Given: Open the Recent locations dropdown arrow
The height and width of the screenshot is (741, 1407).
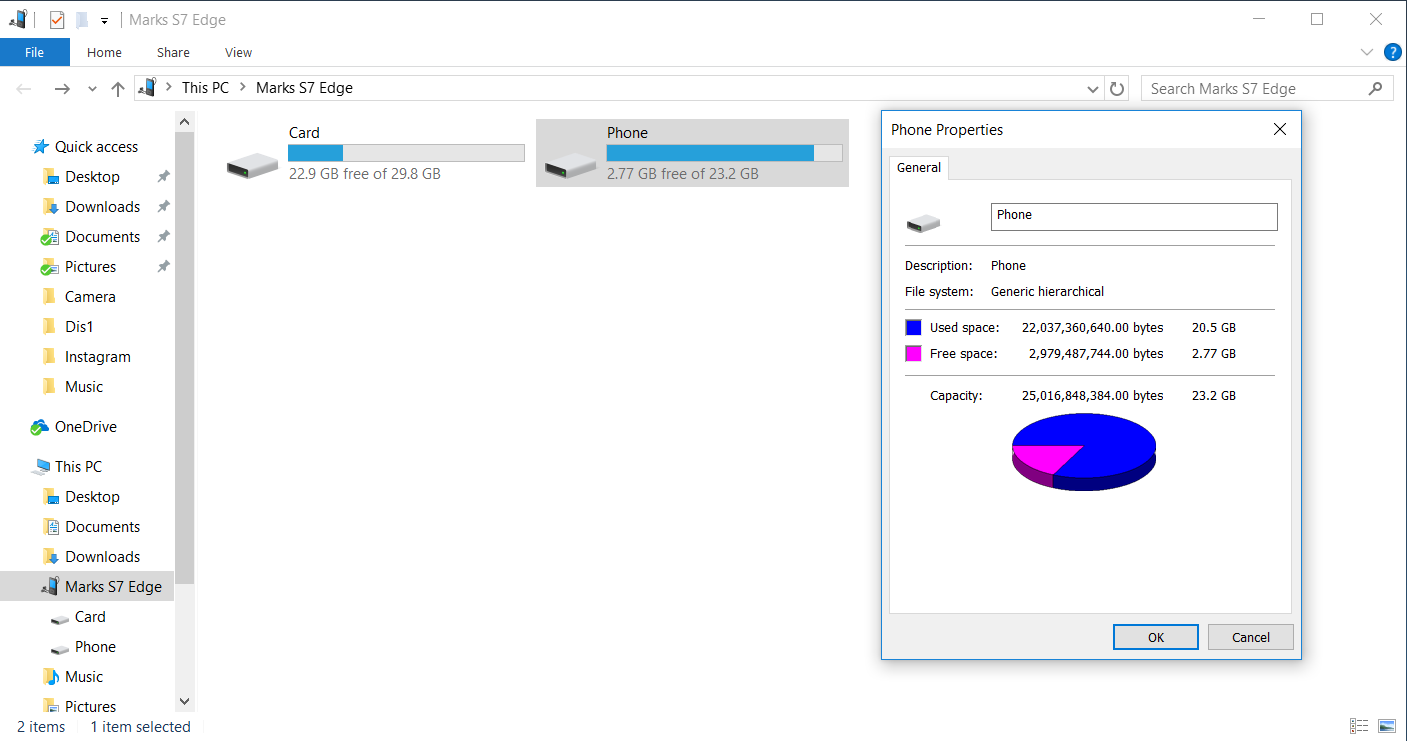Looking at the screenshot, I should pyautogui.click(x=92, y=89).
